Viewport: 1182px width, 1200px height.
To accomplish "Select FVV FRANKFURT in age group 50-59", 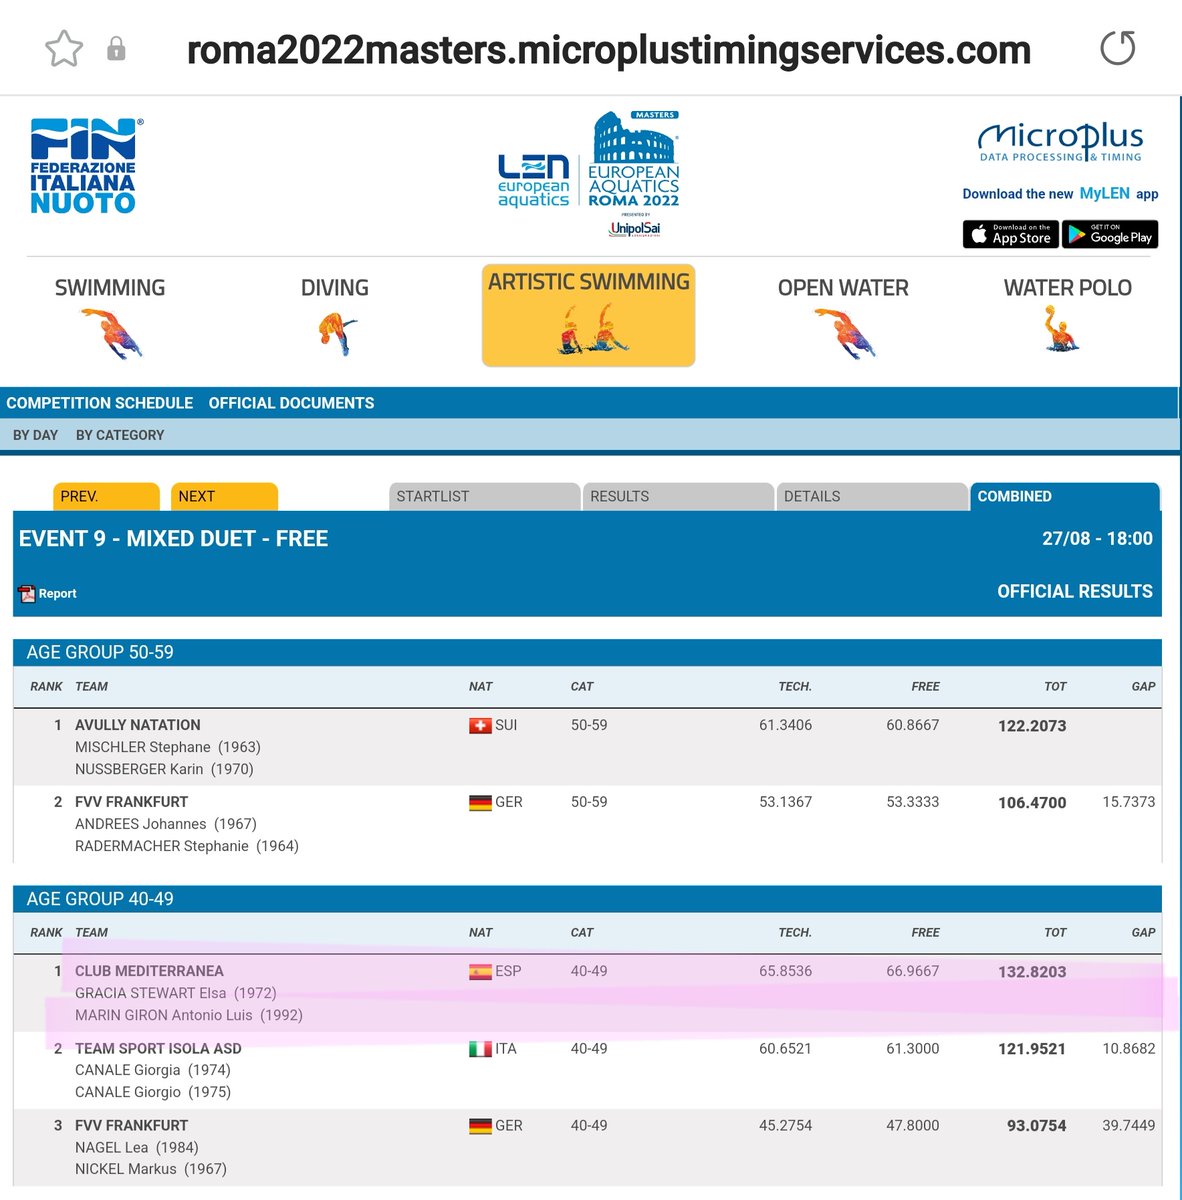I will pyautogui.click(x=131, y=802).
